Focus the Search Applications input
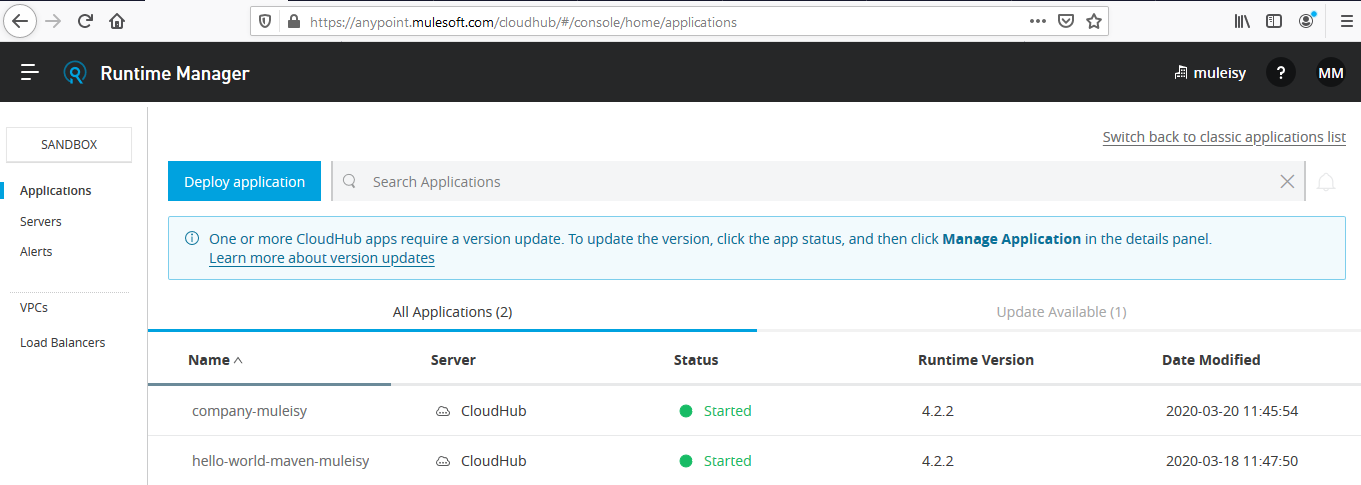 point(820,181)
